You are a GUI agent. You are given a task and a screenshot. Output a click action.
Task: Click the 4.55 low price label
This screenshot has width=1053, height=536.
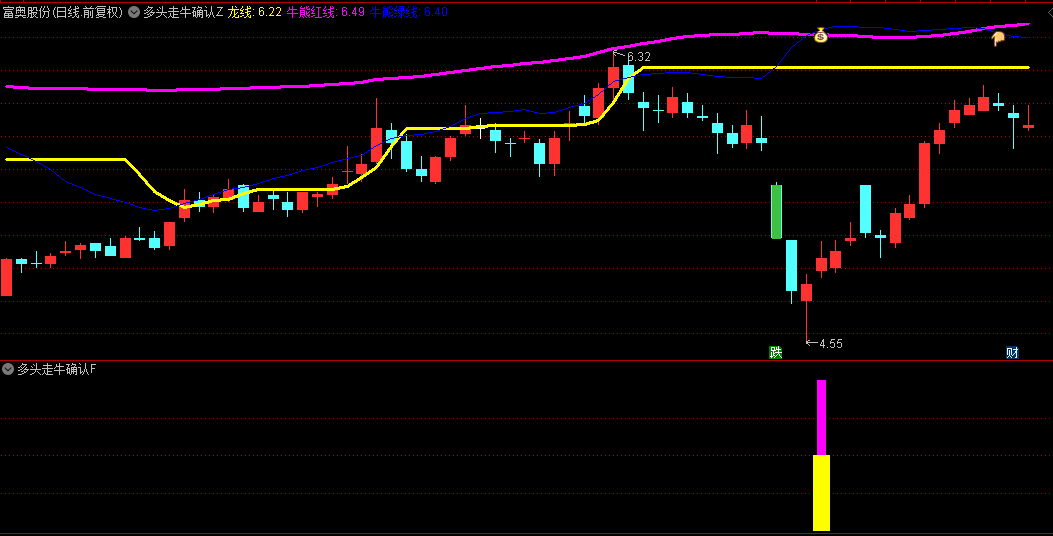831,344
